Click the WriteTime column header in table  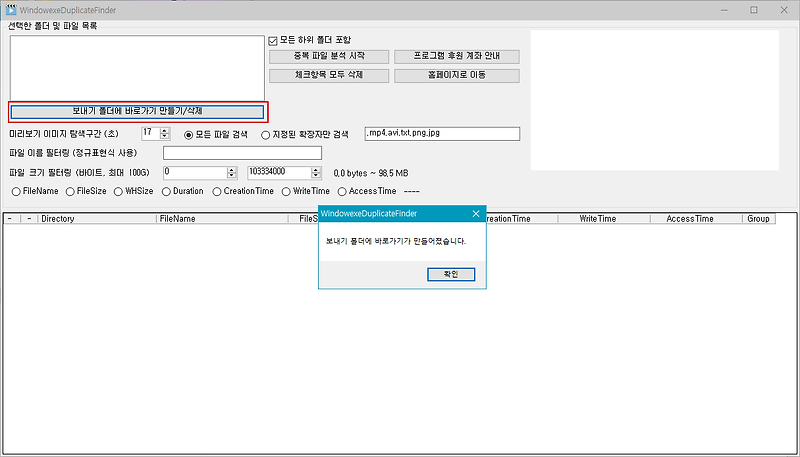604,219
